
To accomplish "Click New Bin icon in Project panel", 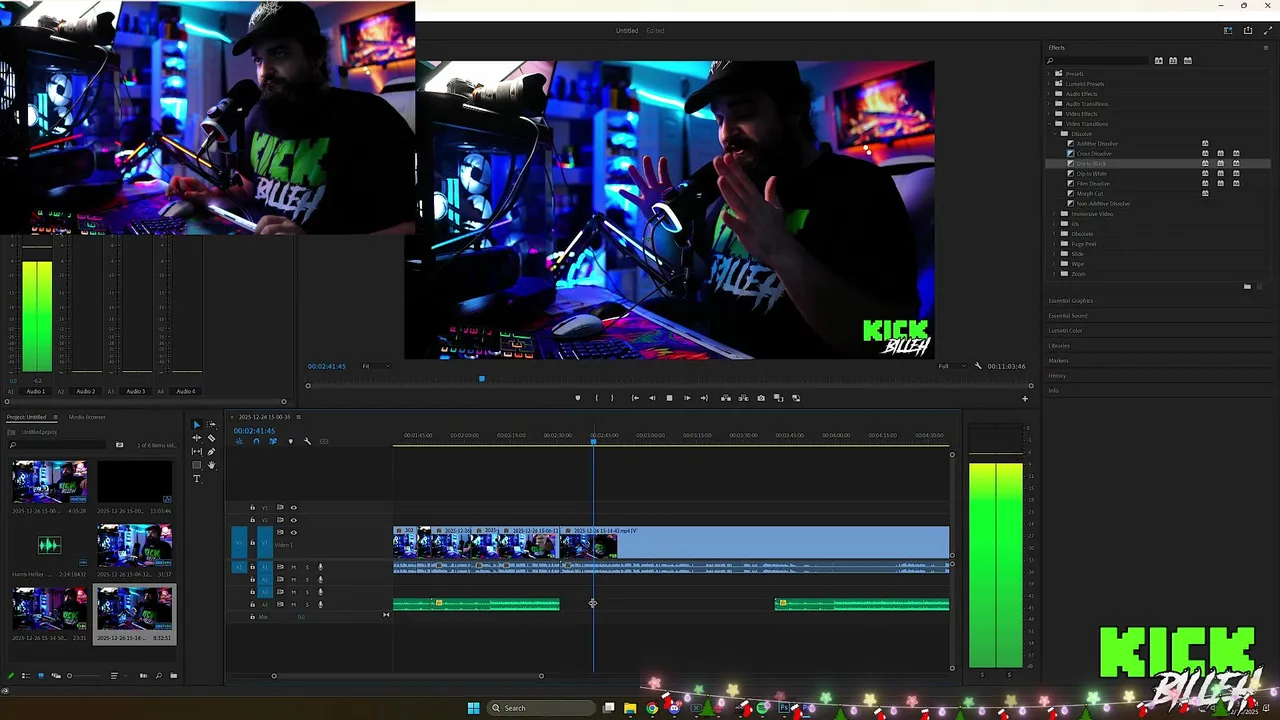I will [x=173, y=676].
